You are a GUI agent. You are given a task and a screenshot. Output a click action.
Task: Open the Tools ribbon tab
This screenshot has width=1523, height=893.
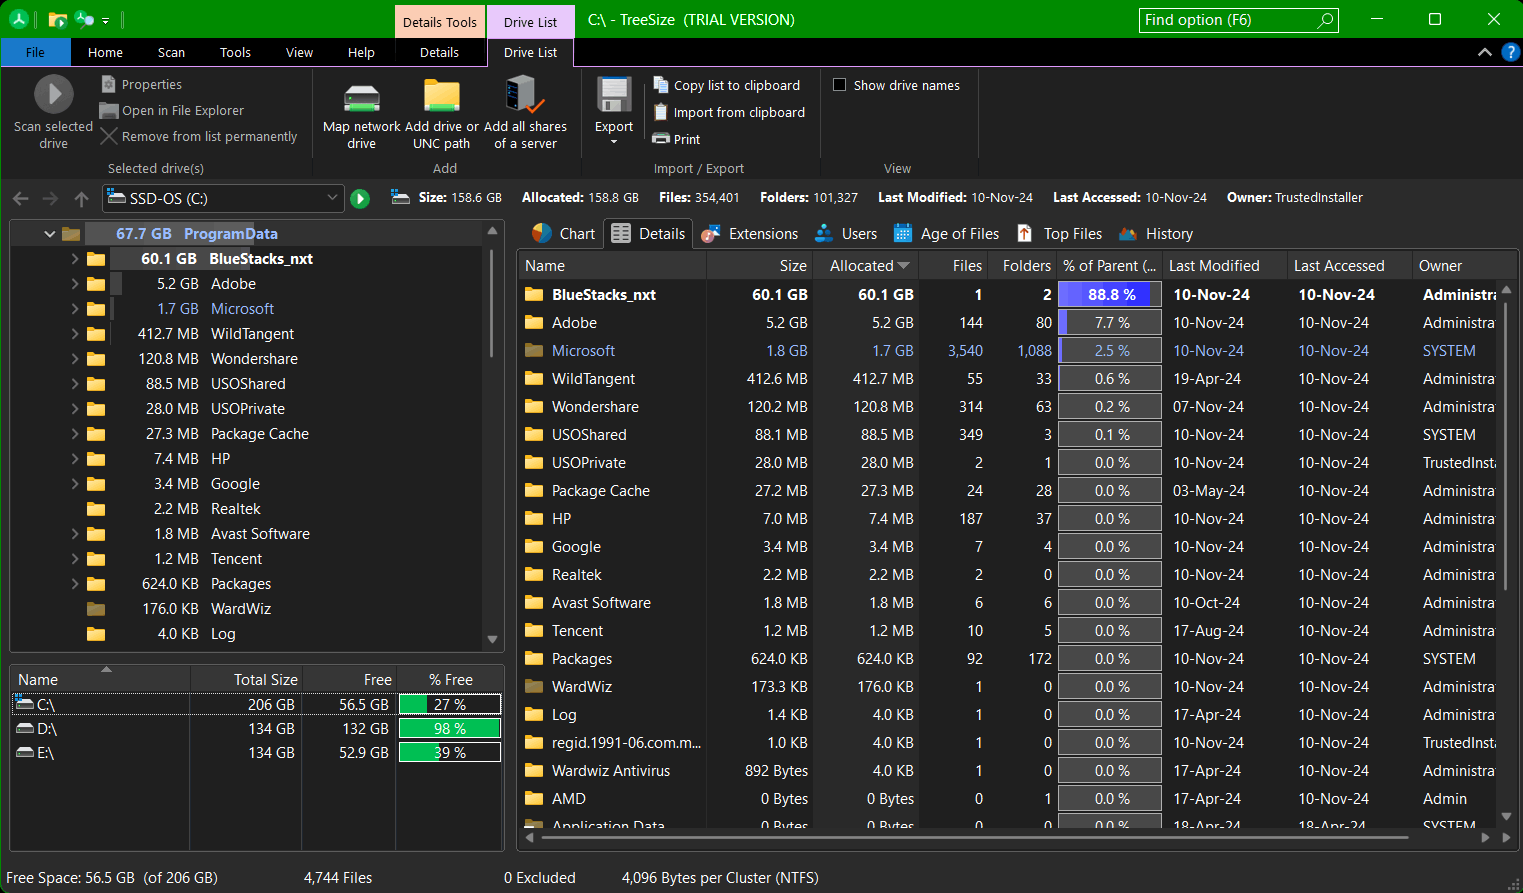pos(235,52)
